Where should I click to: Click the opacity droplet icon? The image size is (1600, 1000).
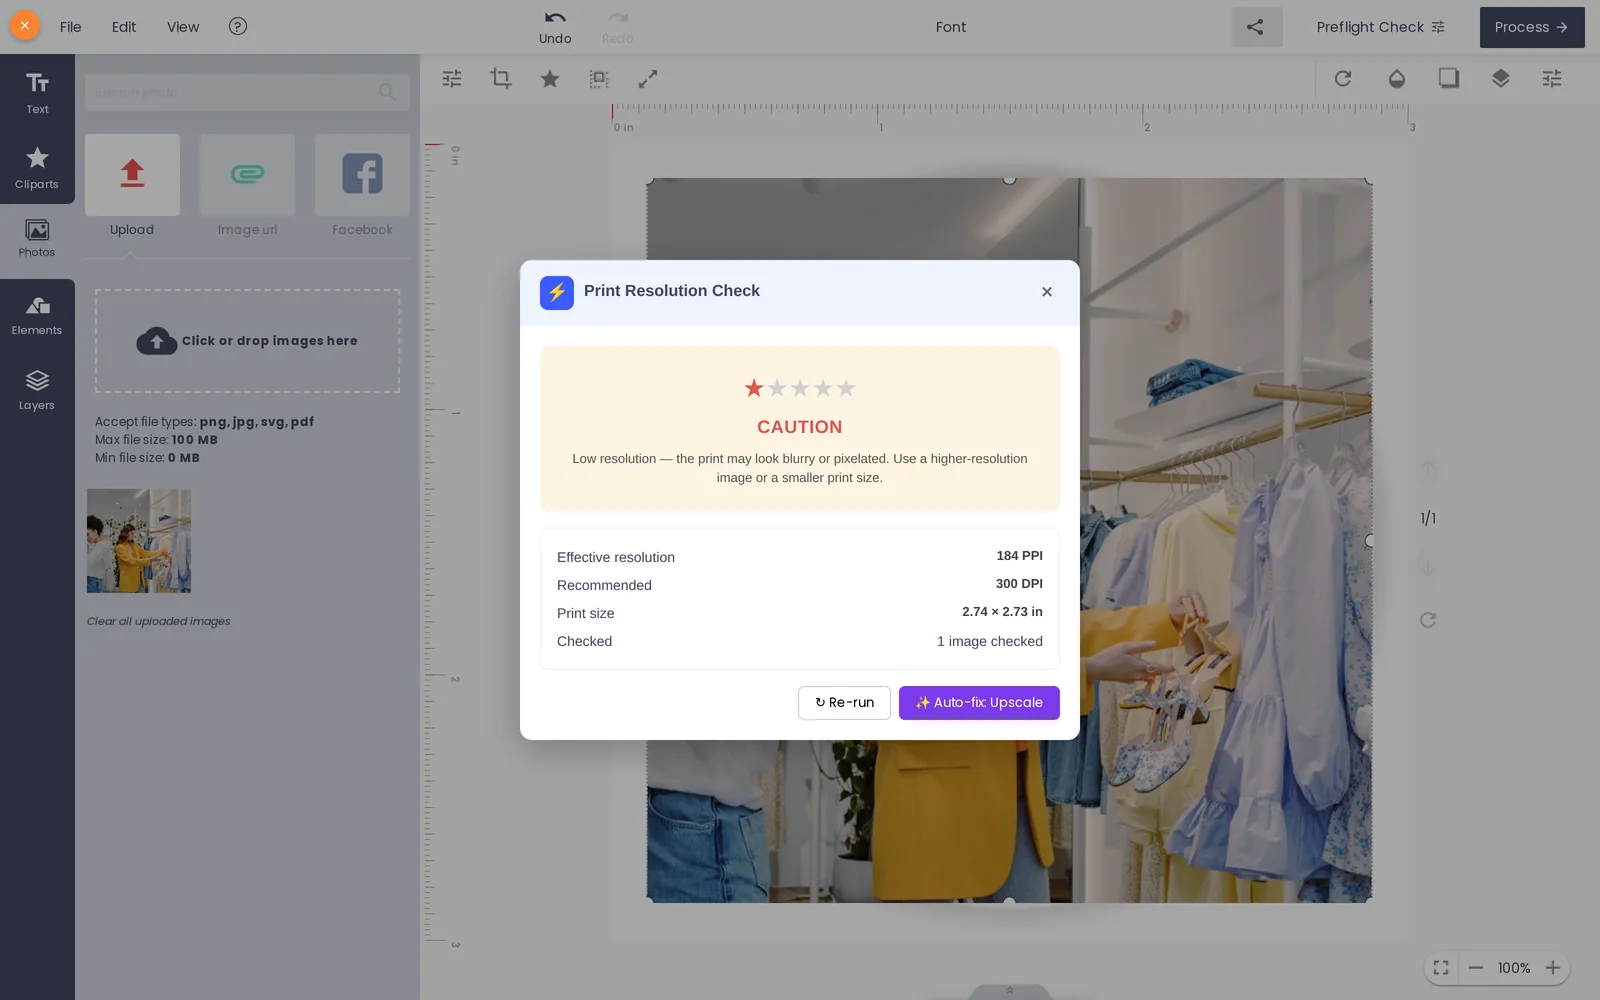(x=1397, y=78)
